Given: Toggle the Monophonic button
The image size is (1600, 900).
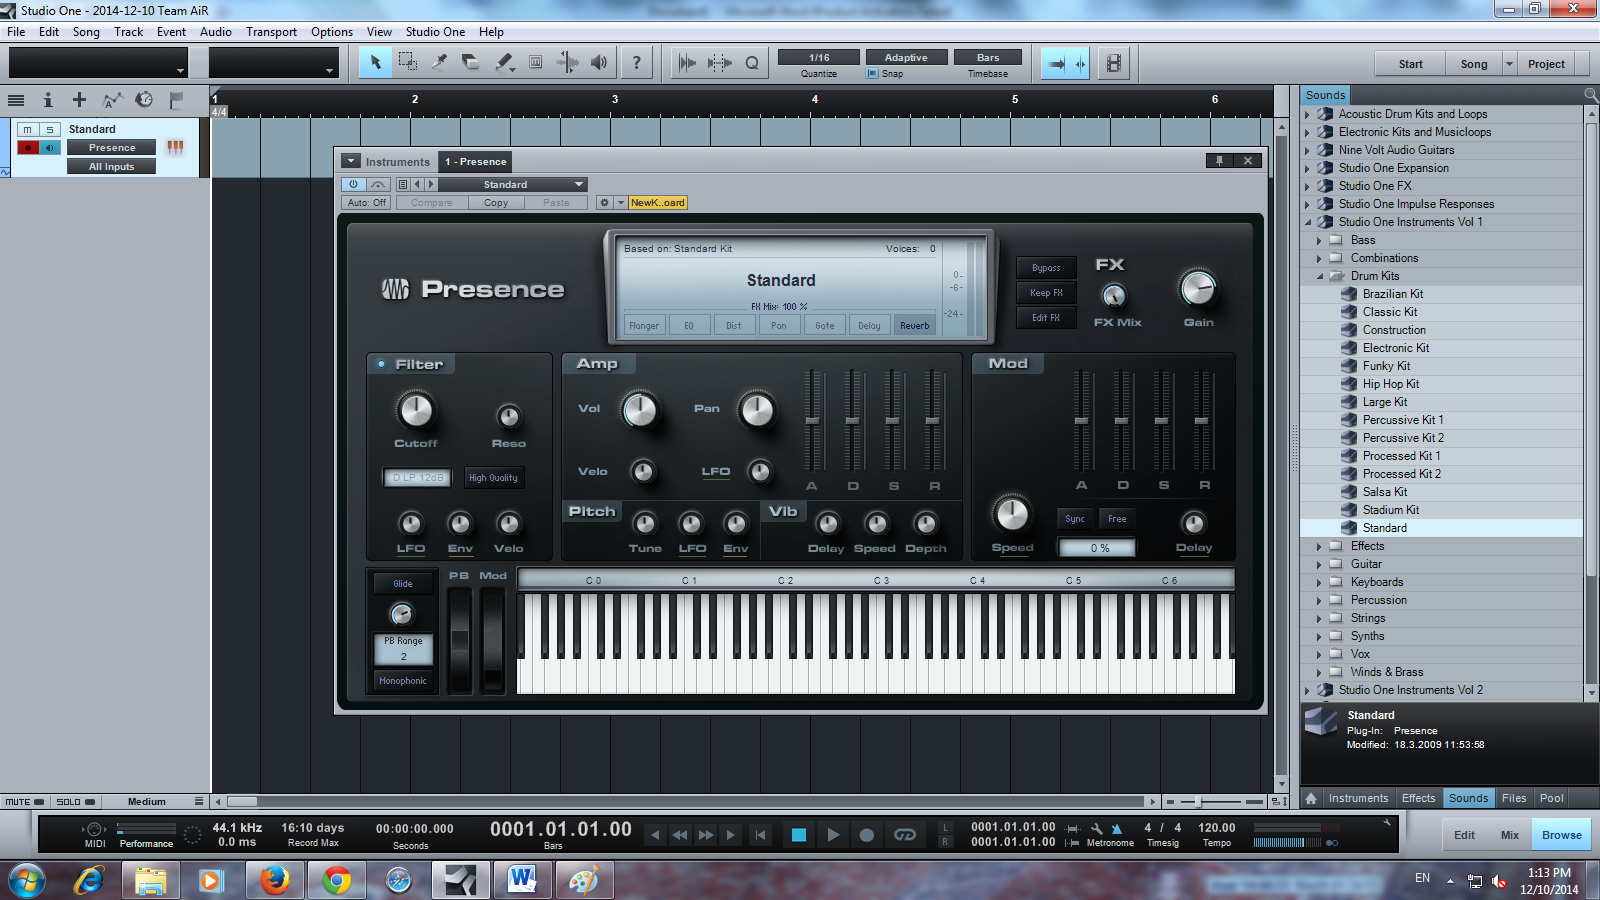Looking at the screenshot, I should pyautogui.click(x=403, y=680).
